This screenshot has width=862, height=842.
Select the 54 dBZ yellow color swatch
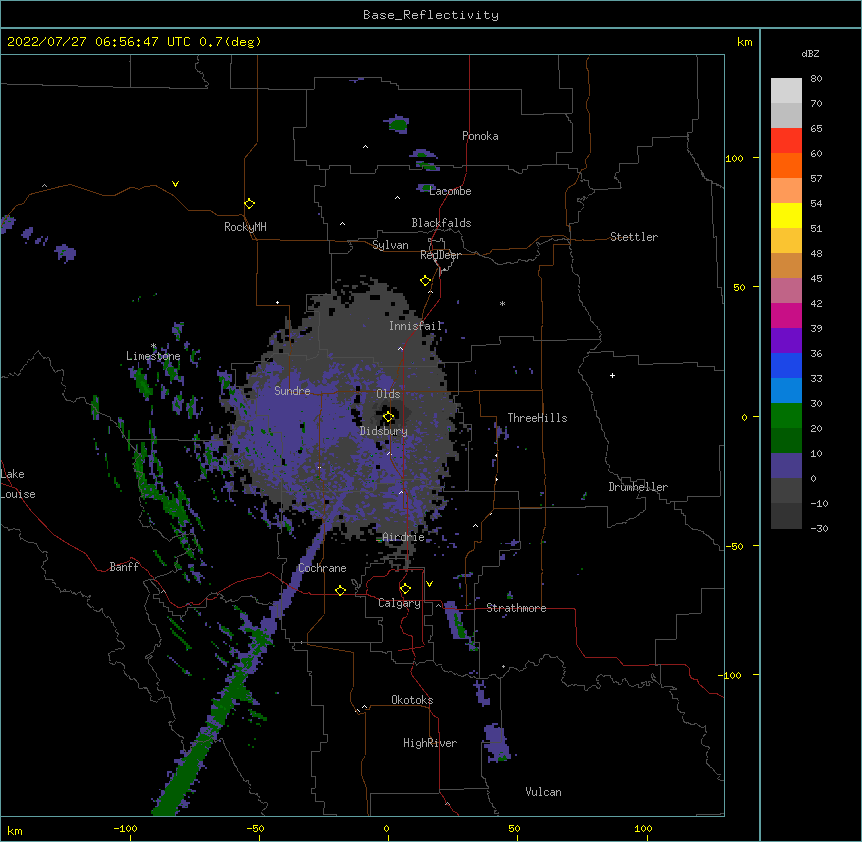[786, 215]
